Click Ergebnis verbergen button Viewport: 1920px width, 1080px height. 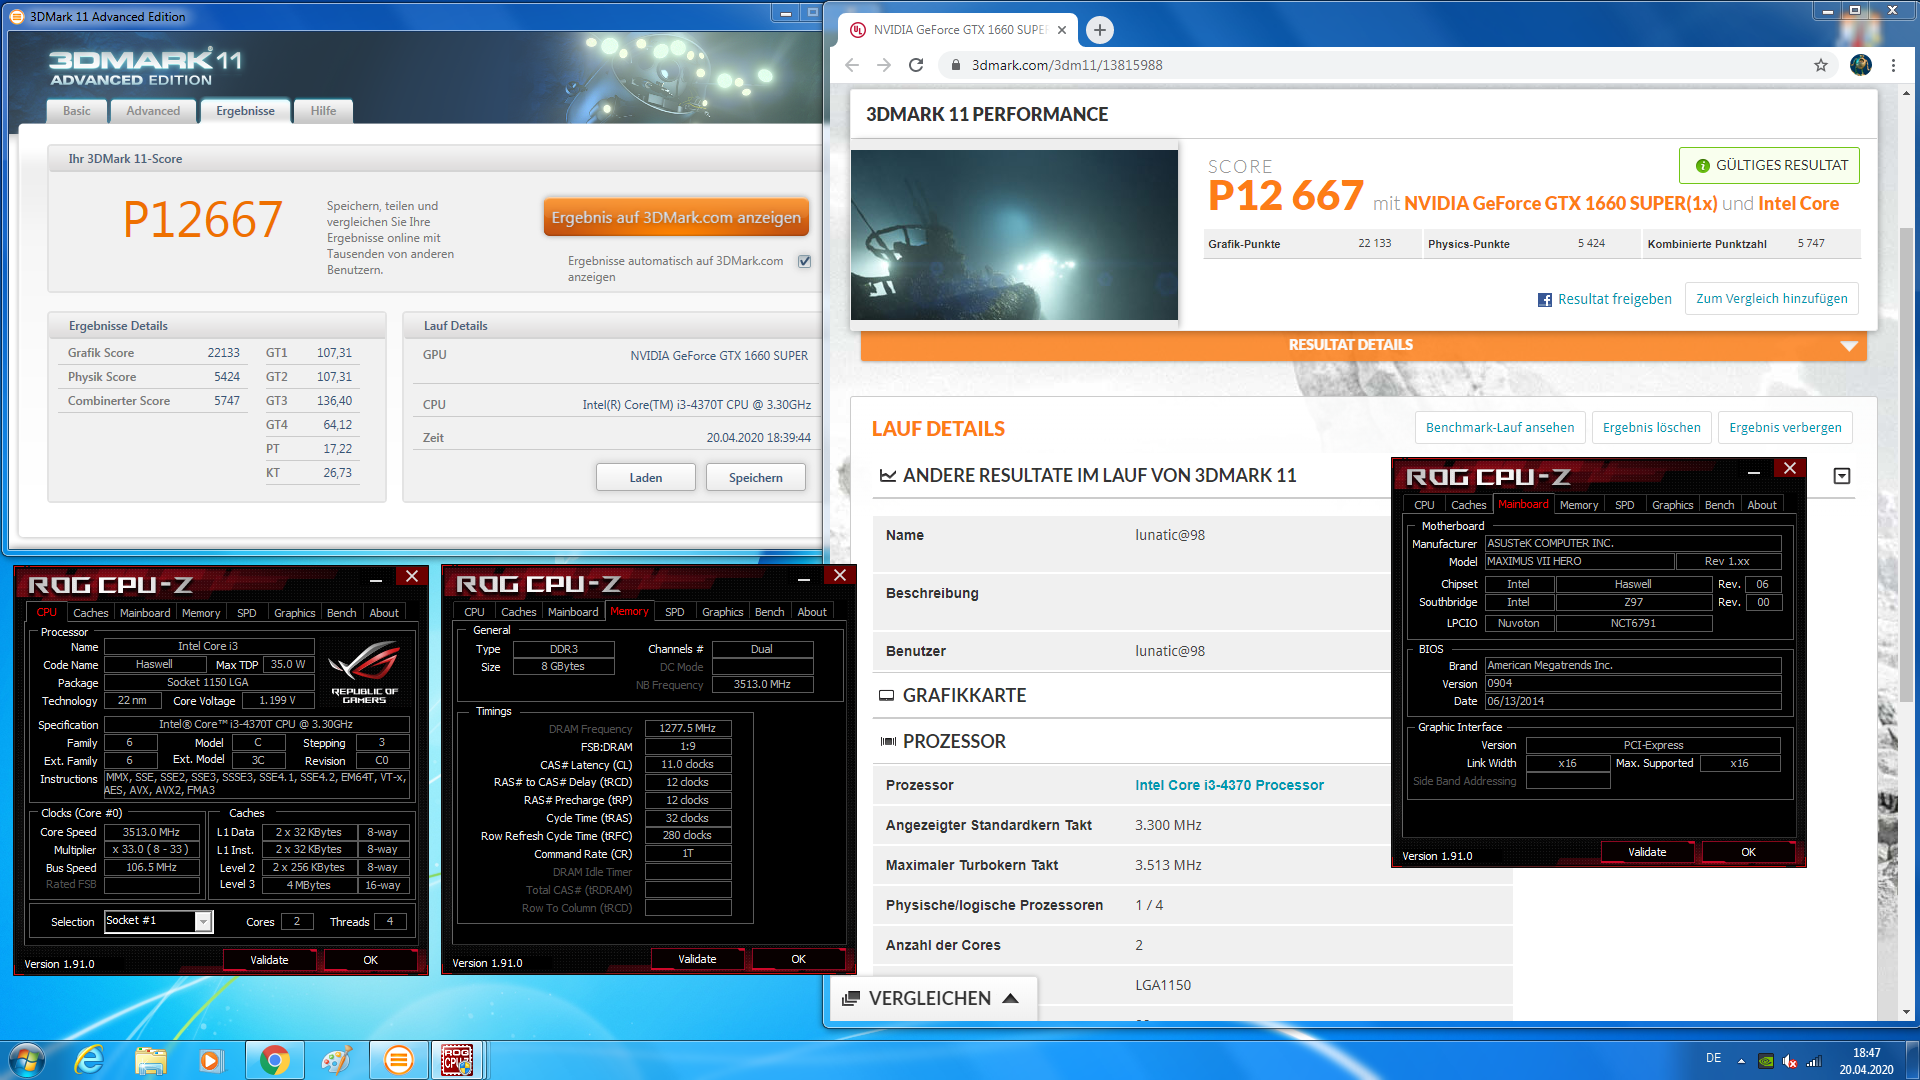point(1785,428)
